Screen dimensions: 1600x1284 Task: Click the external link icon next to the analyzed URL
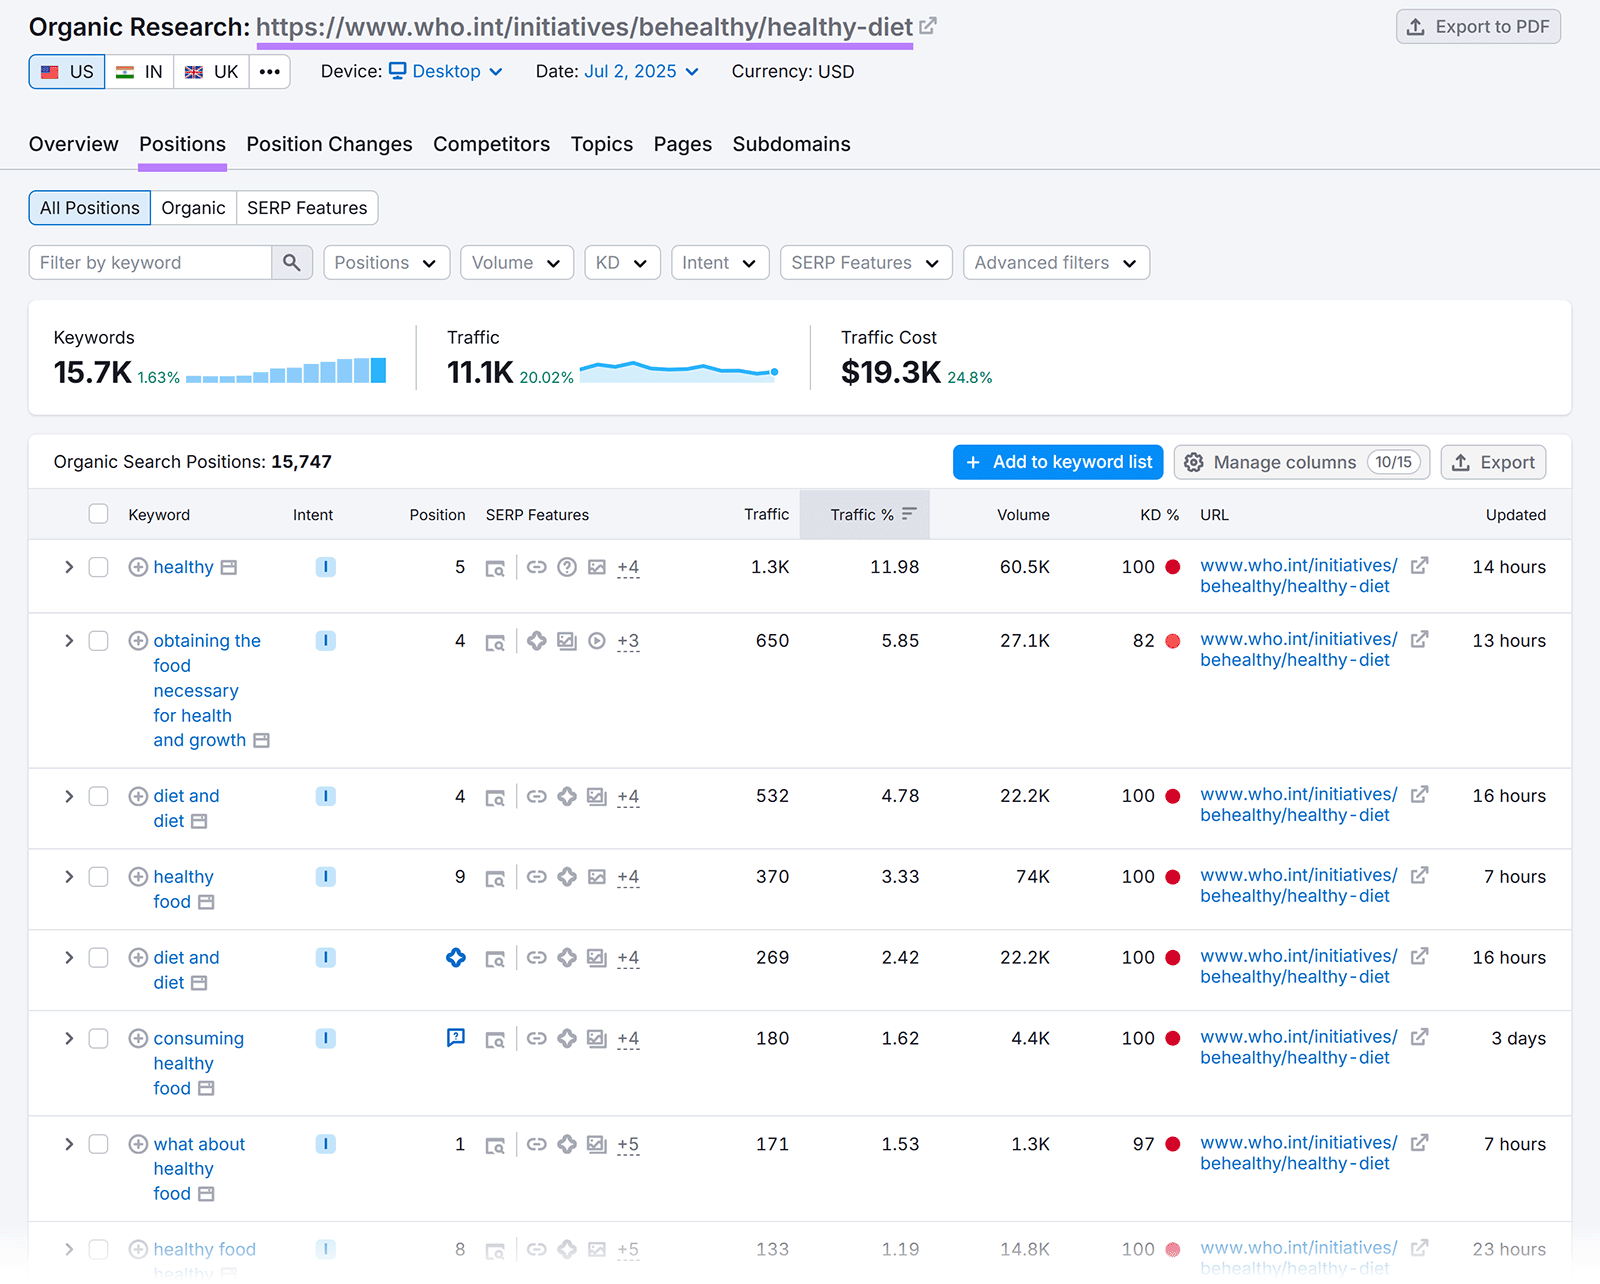click(x=928, y=26)
